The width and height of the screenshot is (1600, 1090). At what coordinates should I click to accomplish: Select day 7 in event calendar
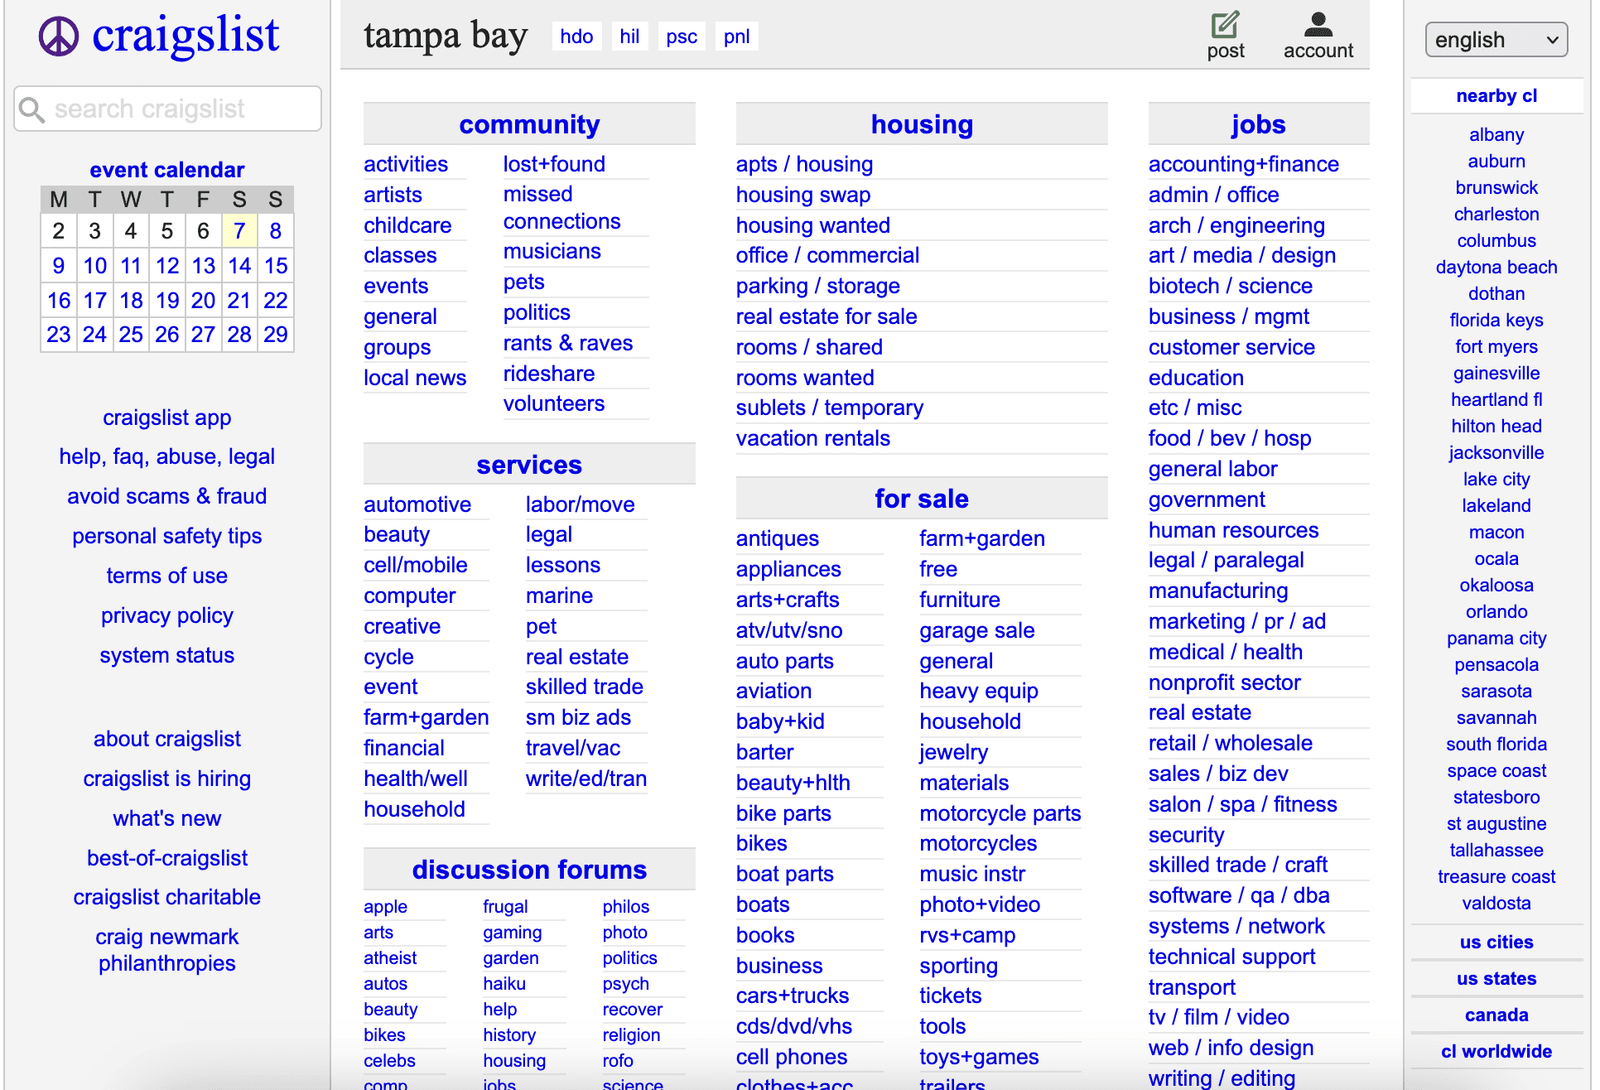coord(239,231)
